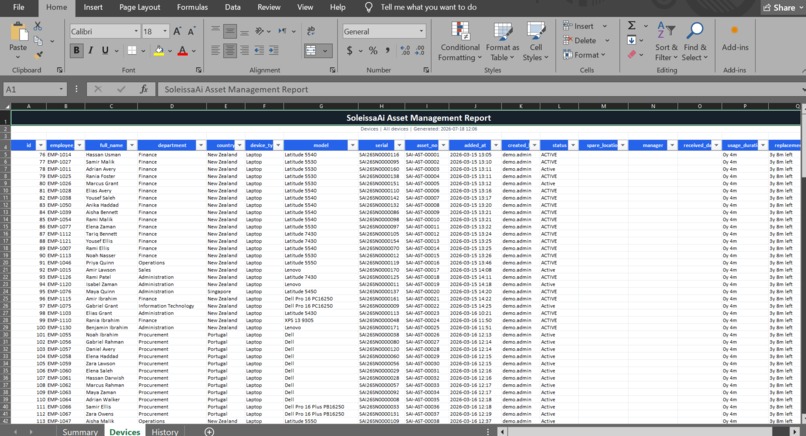Add a new sheet with plus icon
The height and width of the screenshot is (436, 806).
coord(209,431)
